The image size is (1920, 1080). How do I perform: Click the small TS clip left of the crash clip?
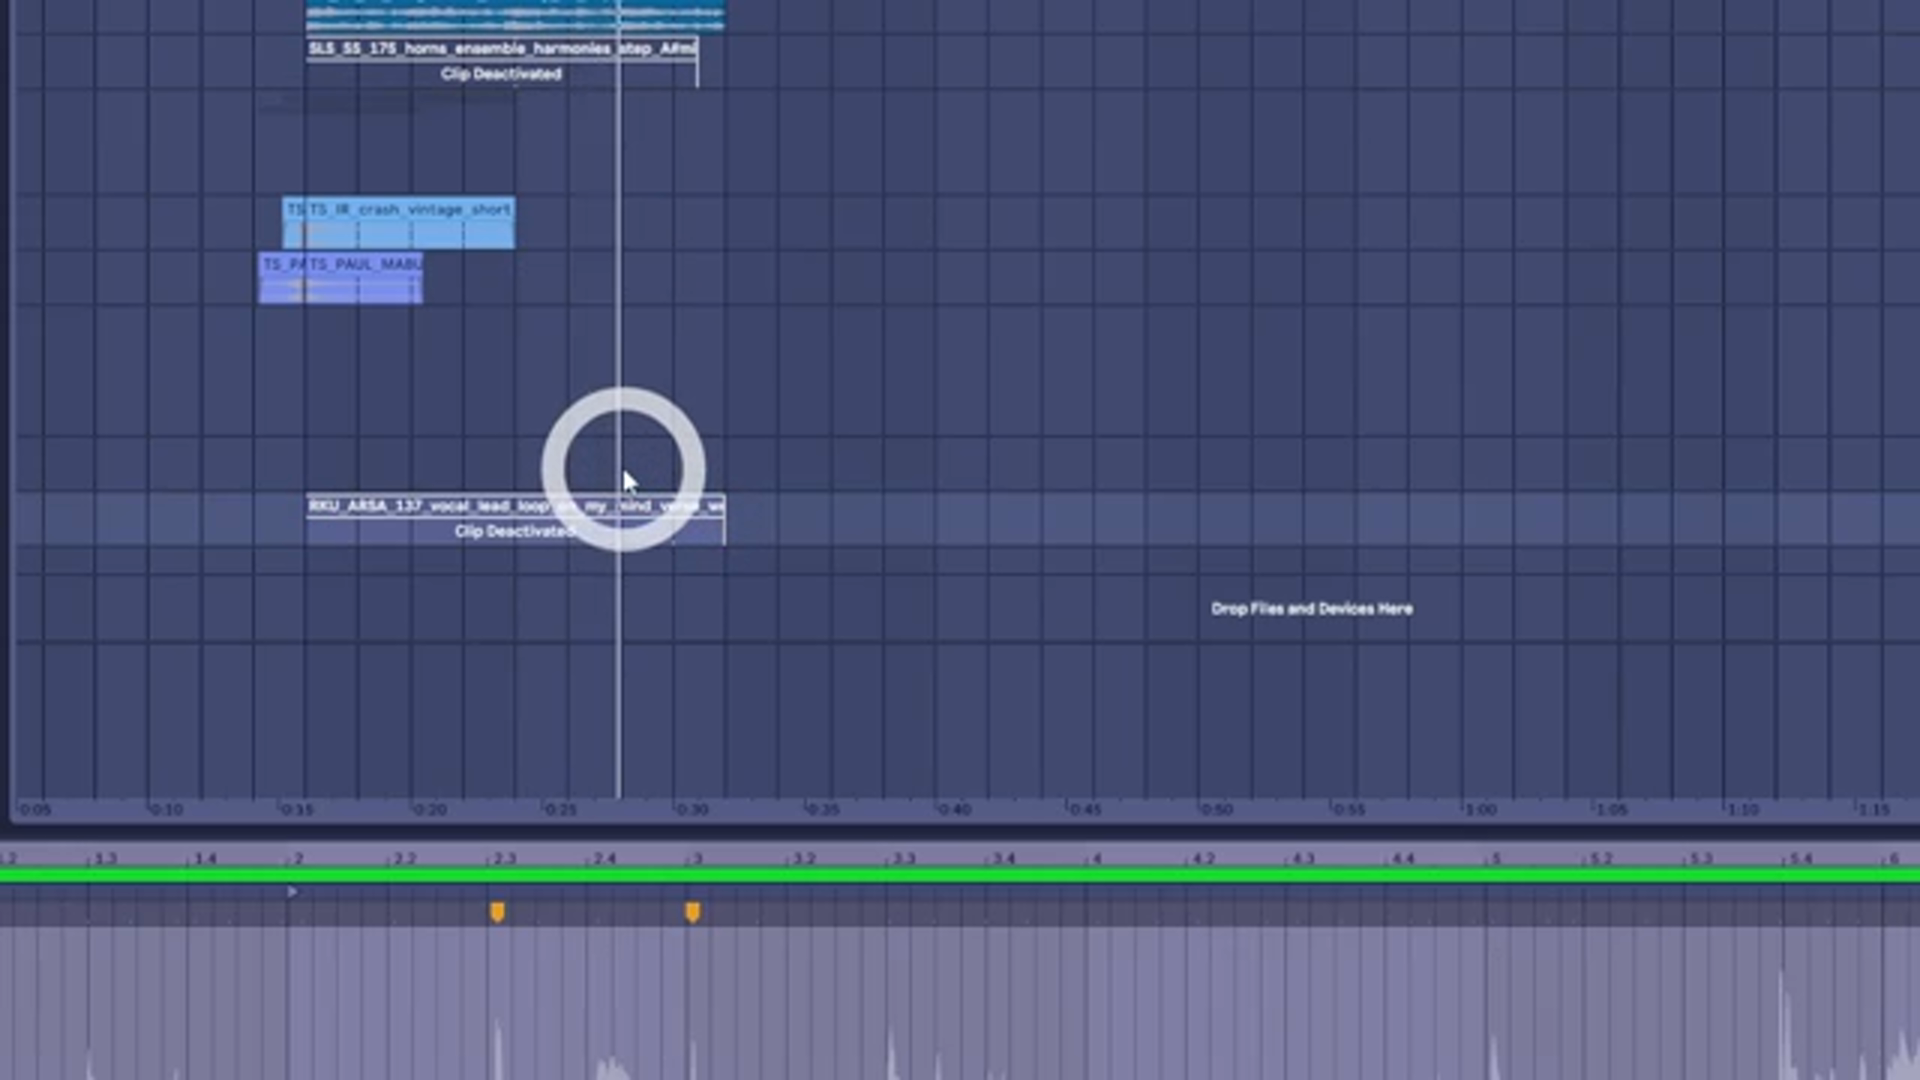(x=294, y=222)
